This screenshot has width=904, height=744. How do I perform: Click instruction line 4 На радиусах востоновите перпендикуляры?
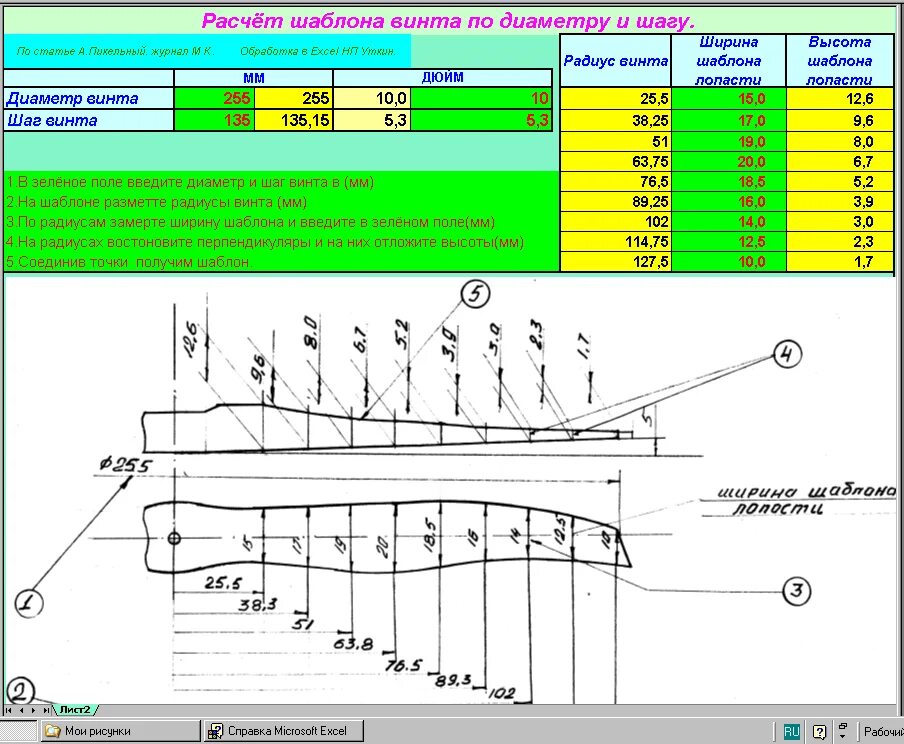(265, 242)
